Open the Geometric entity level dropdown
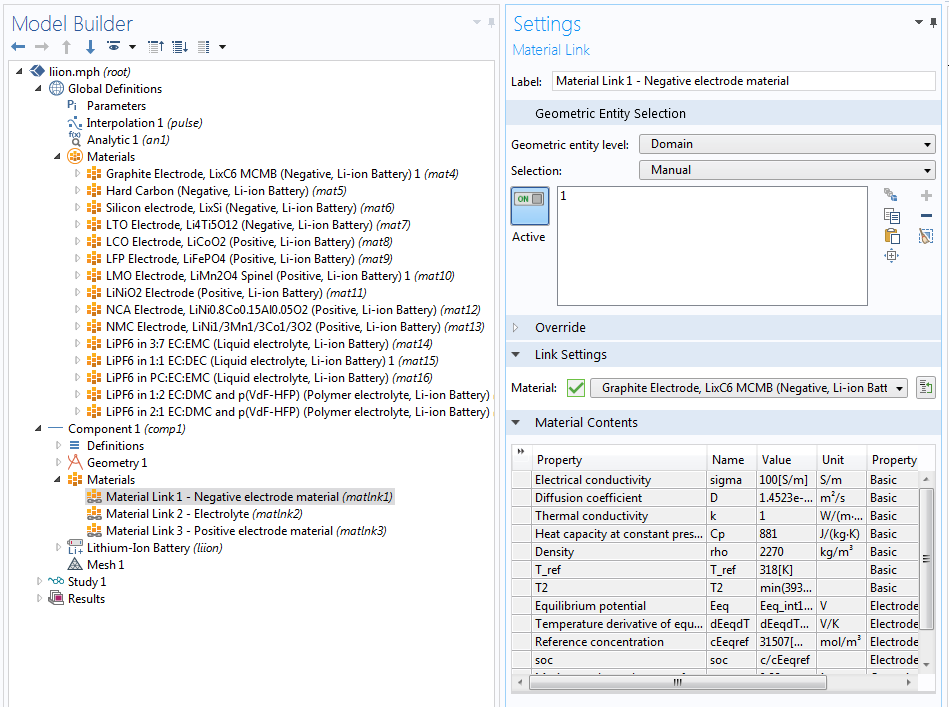The image size is (949, 707). pos(786,144)
